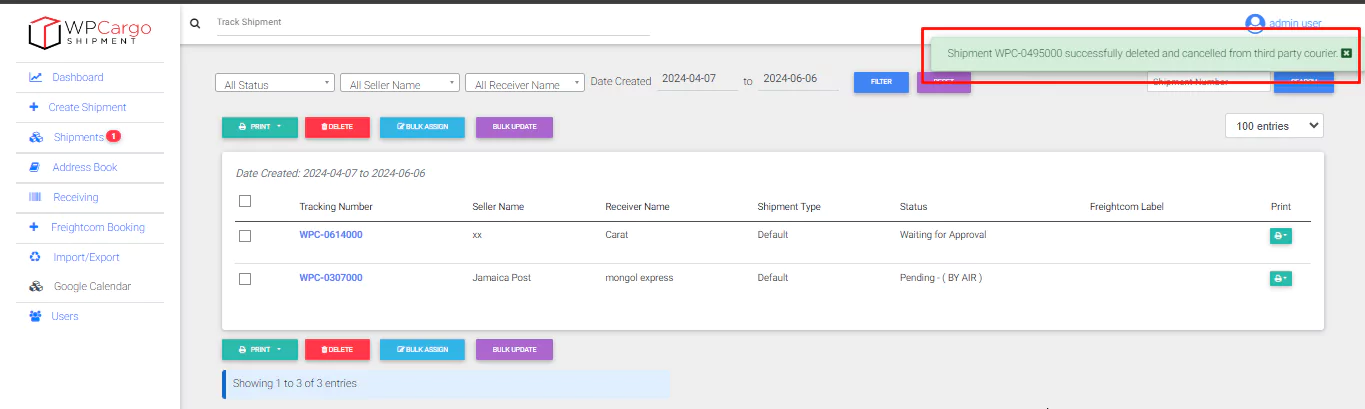Image resolution: width=1365 pixels, height=409 pixels.
Task: Open the All Seller Name dropdown
Action: pos(400,83)
